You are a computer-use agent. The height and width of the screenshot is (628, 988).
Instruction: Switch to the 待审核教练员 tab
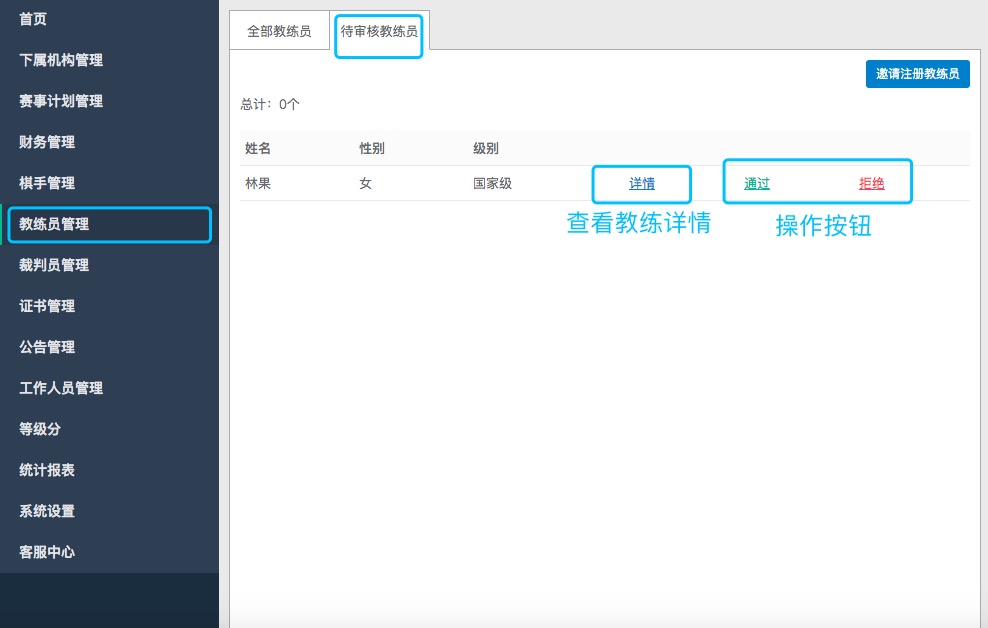click(x=379, y=31)
